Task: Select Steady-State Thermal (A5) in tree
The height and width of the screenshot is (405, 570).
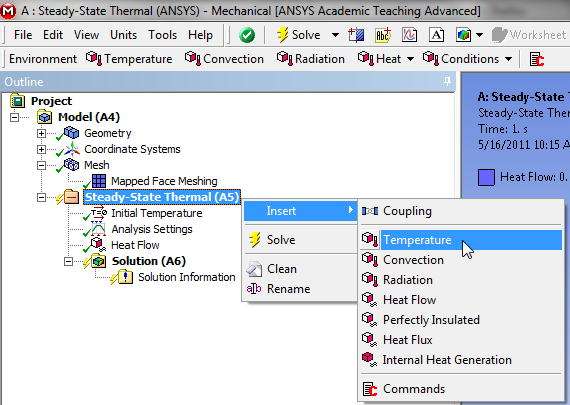Action: point(162,197)
